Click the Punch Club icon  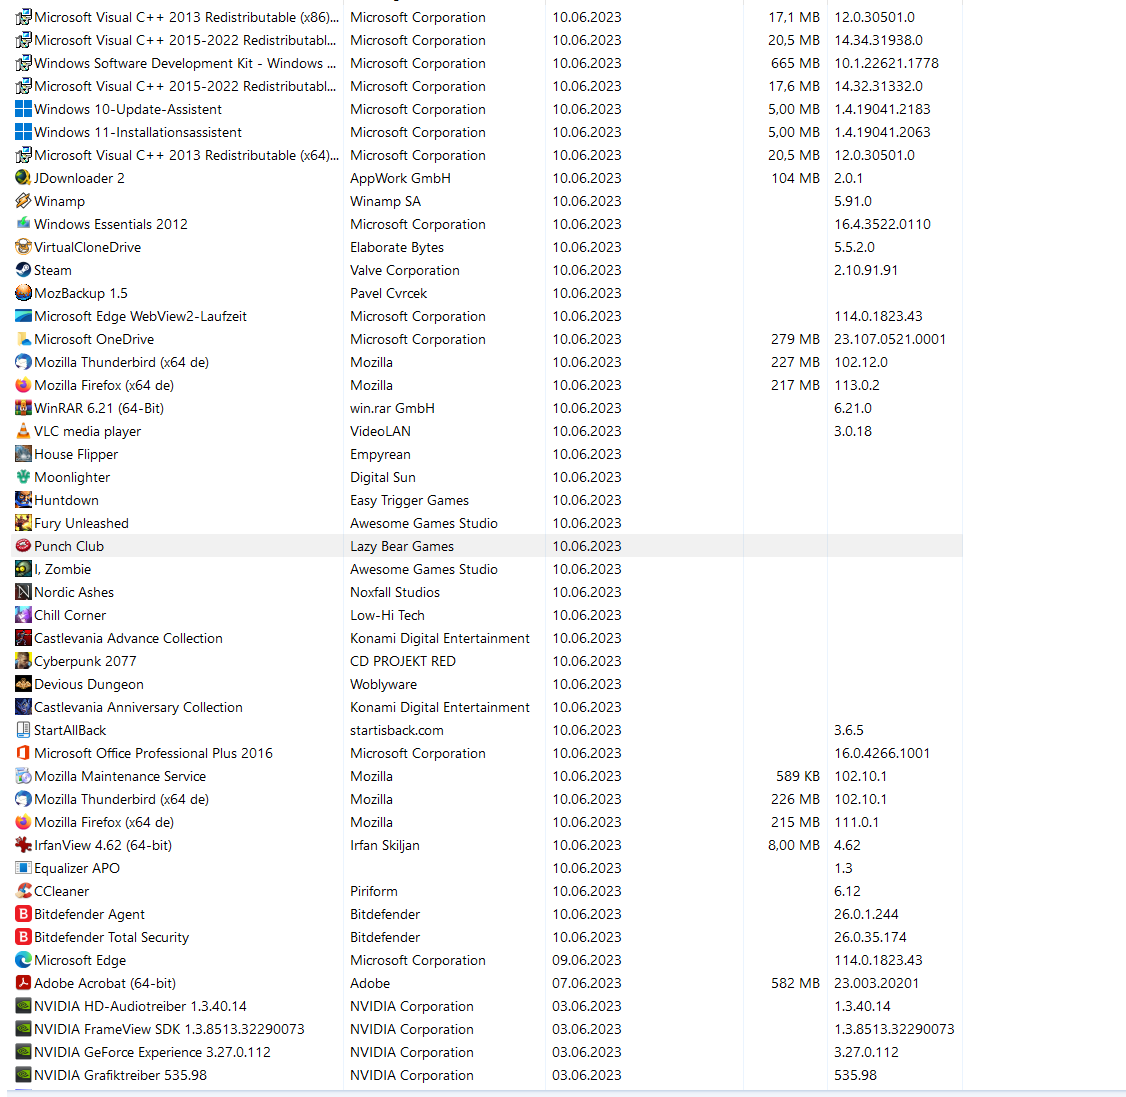(23, 545)
